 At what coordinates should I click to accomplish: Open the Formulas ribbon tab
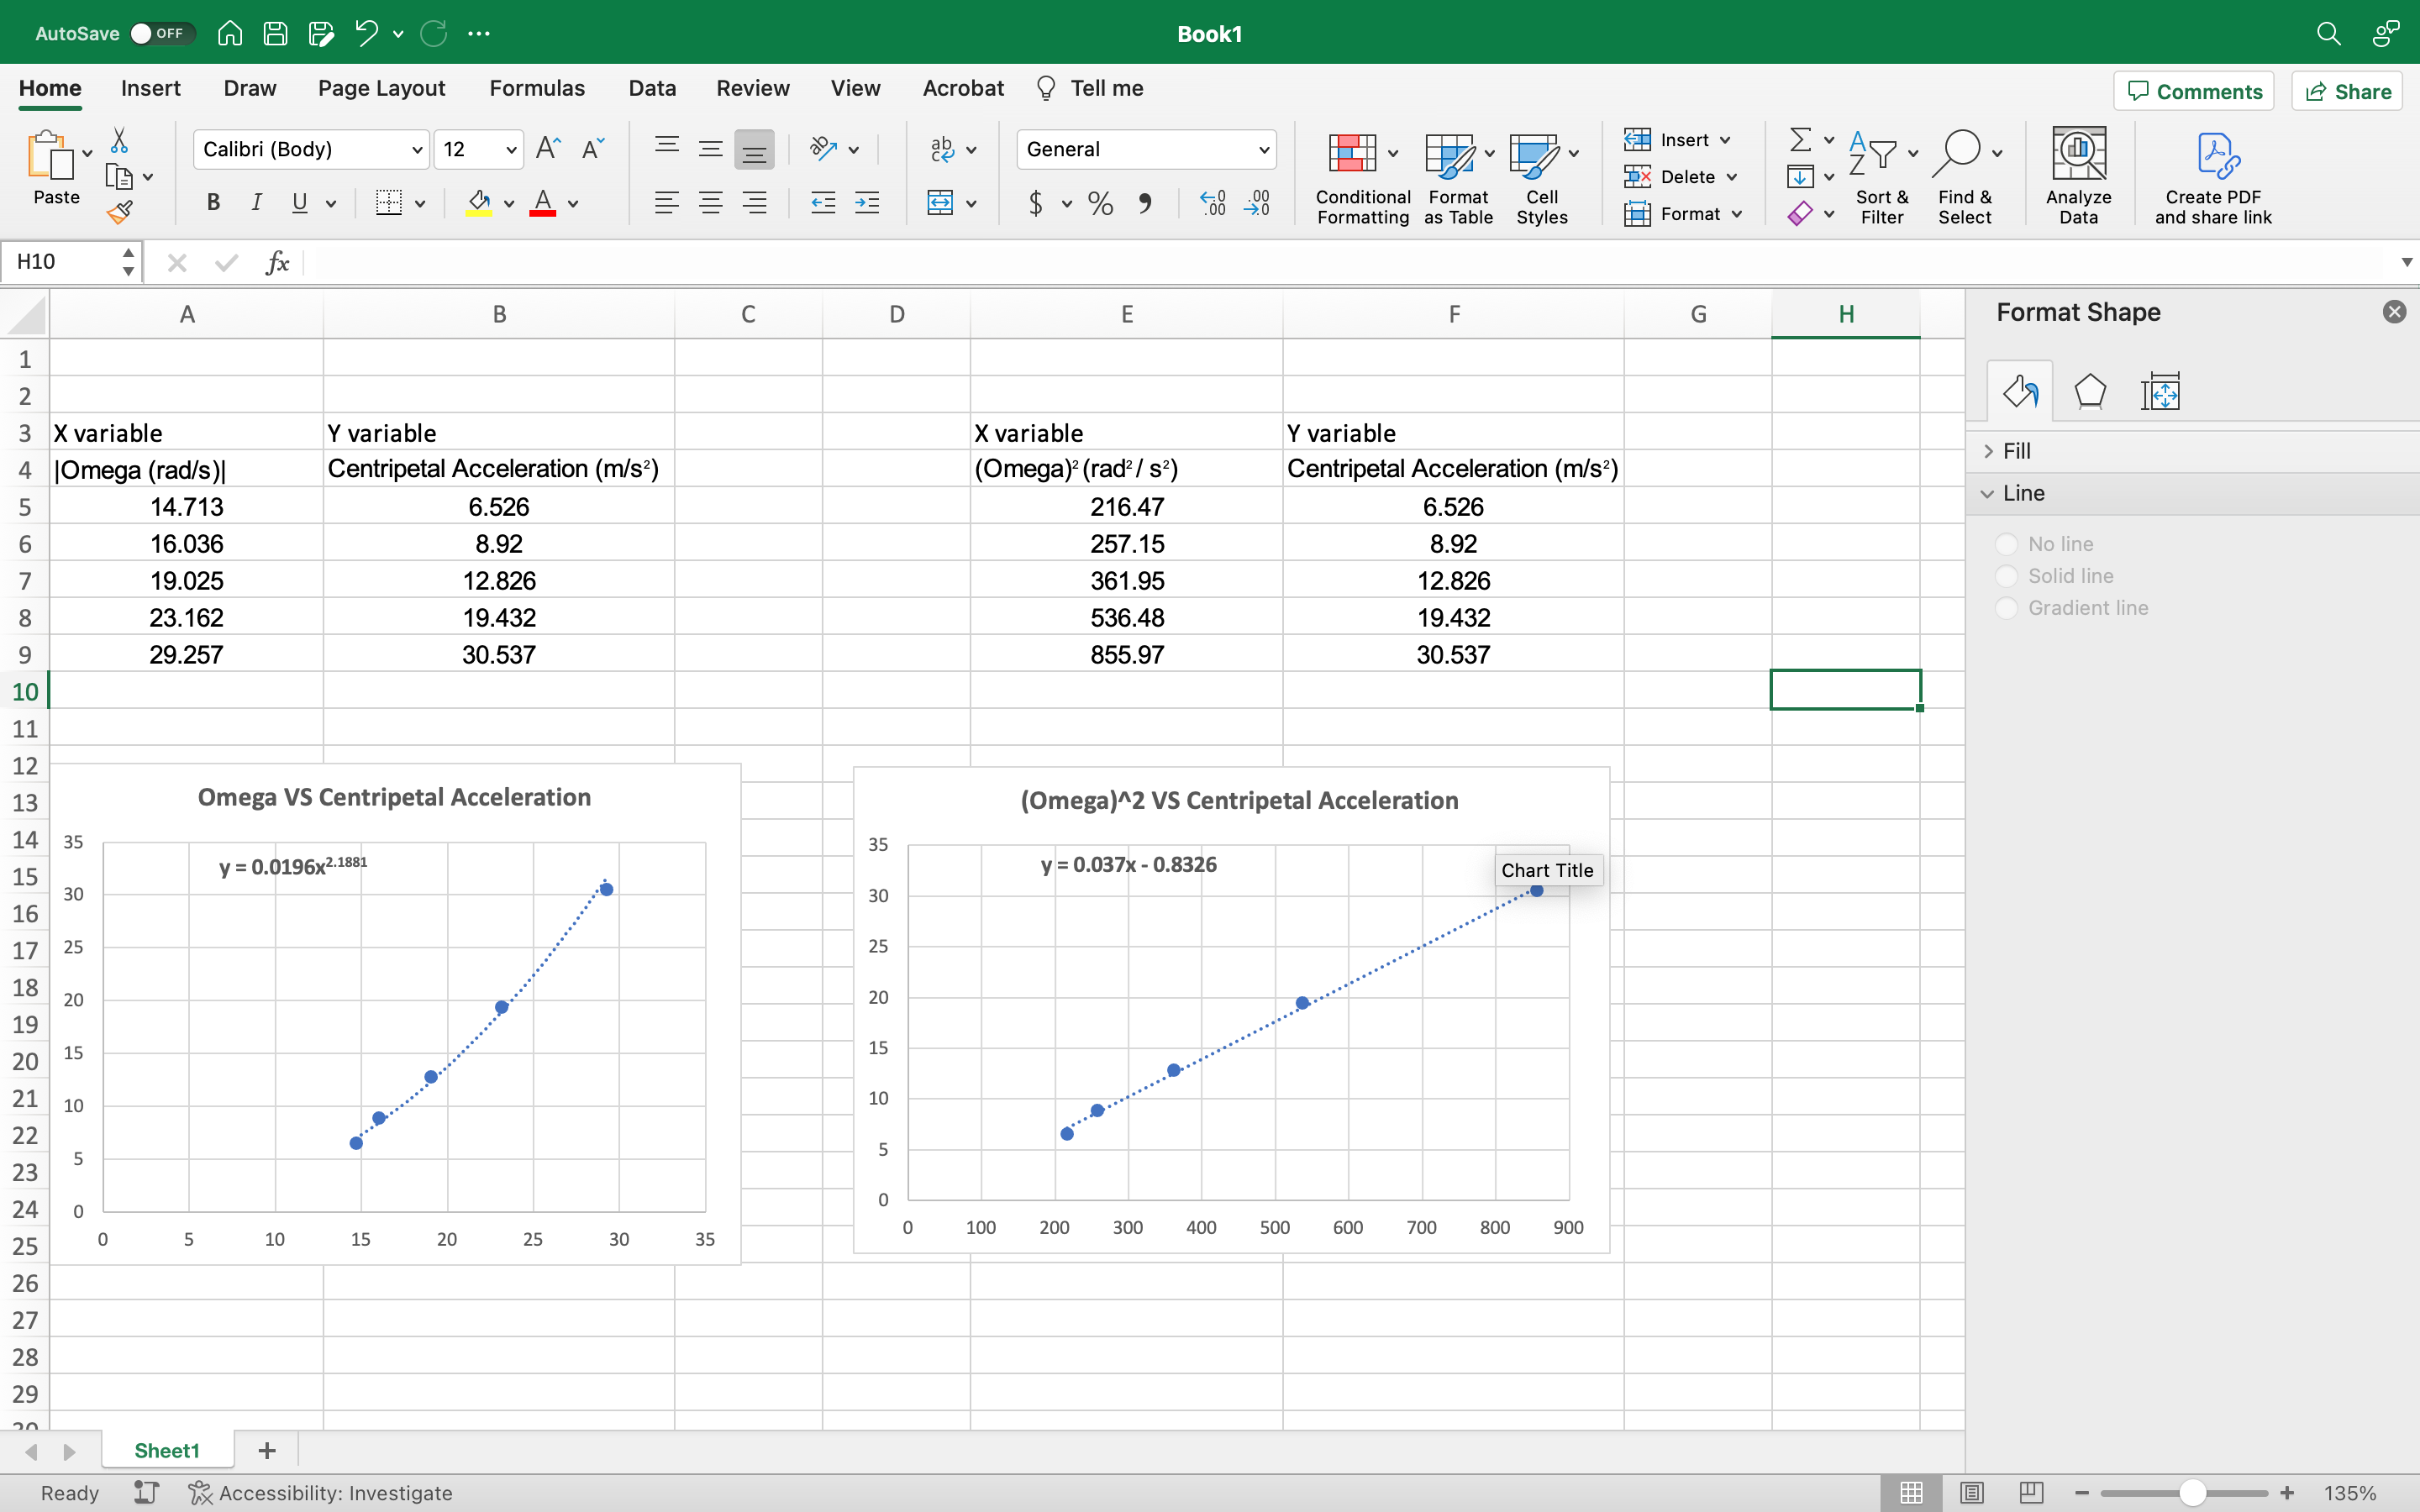tap(537, 88)
